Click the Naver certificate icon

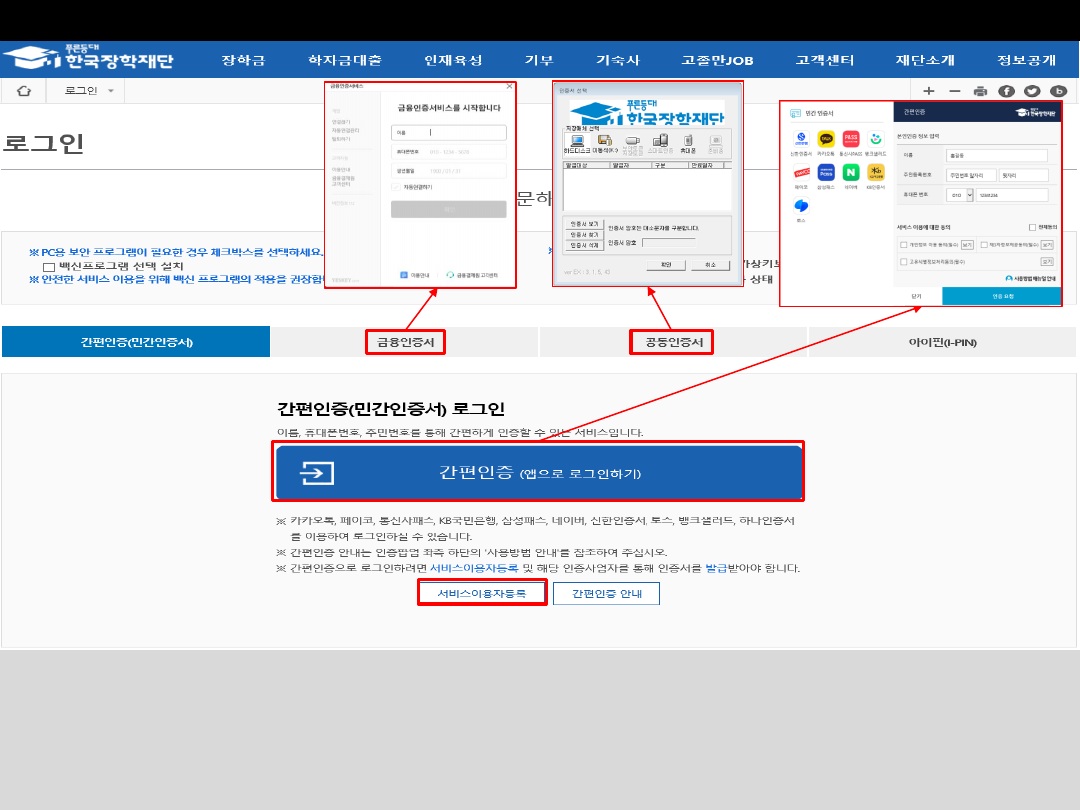(851, 173)
